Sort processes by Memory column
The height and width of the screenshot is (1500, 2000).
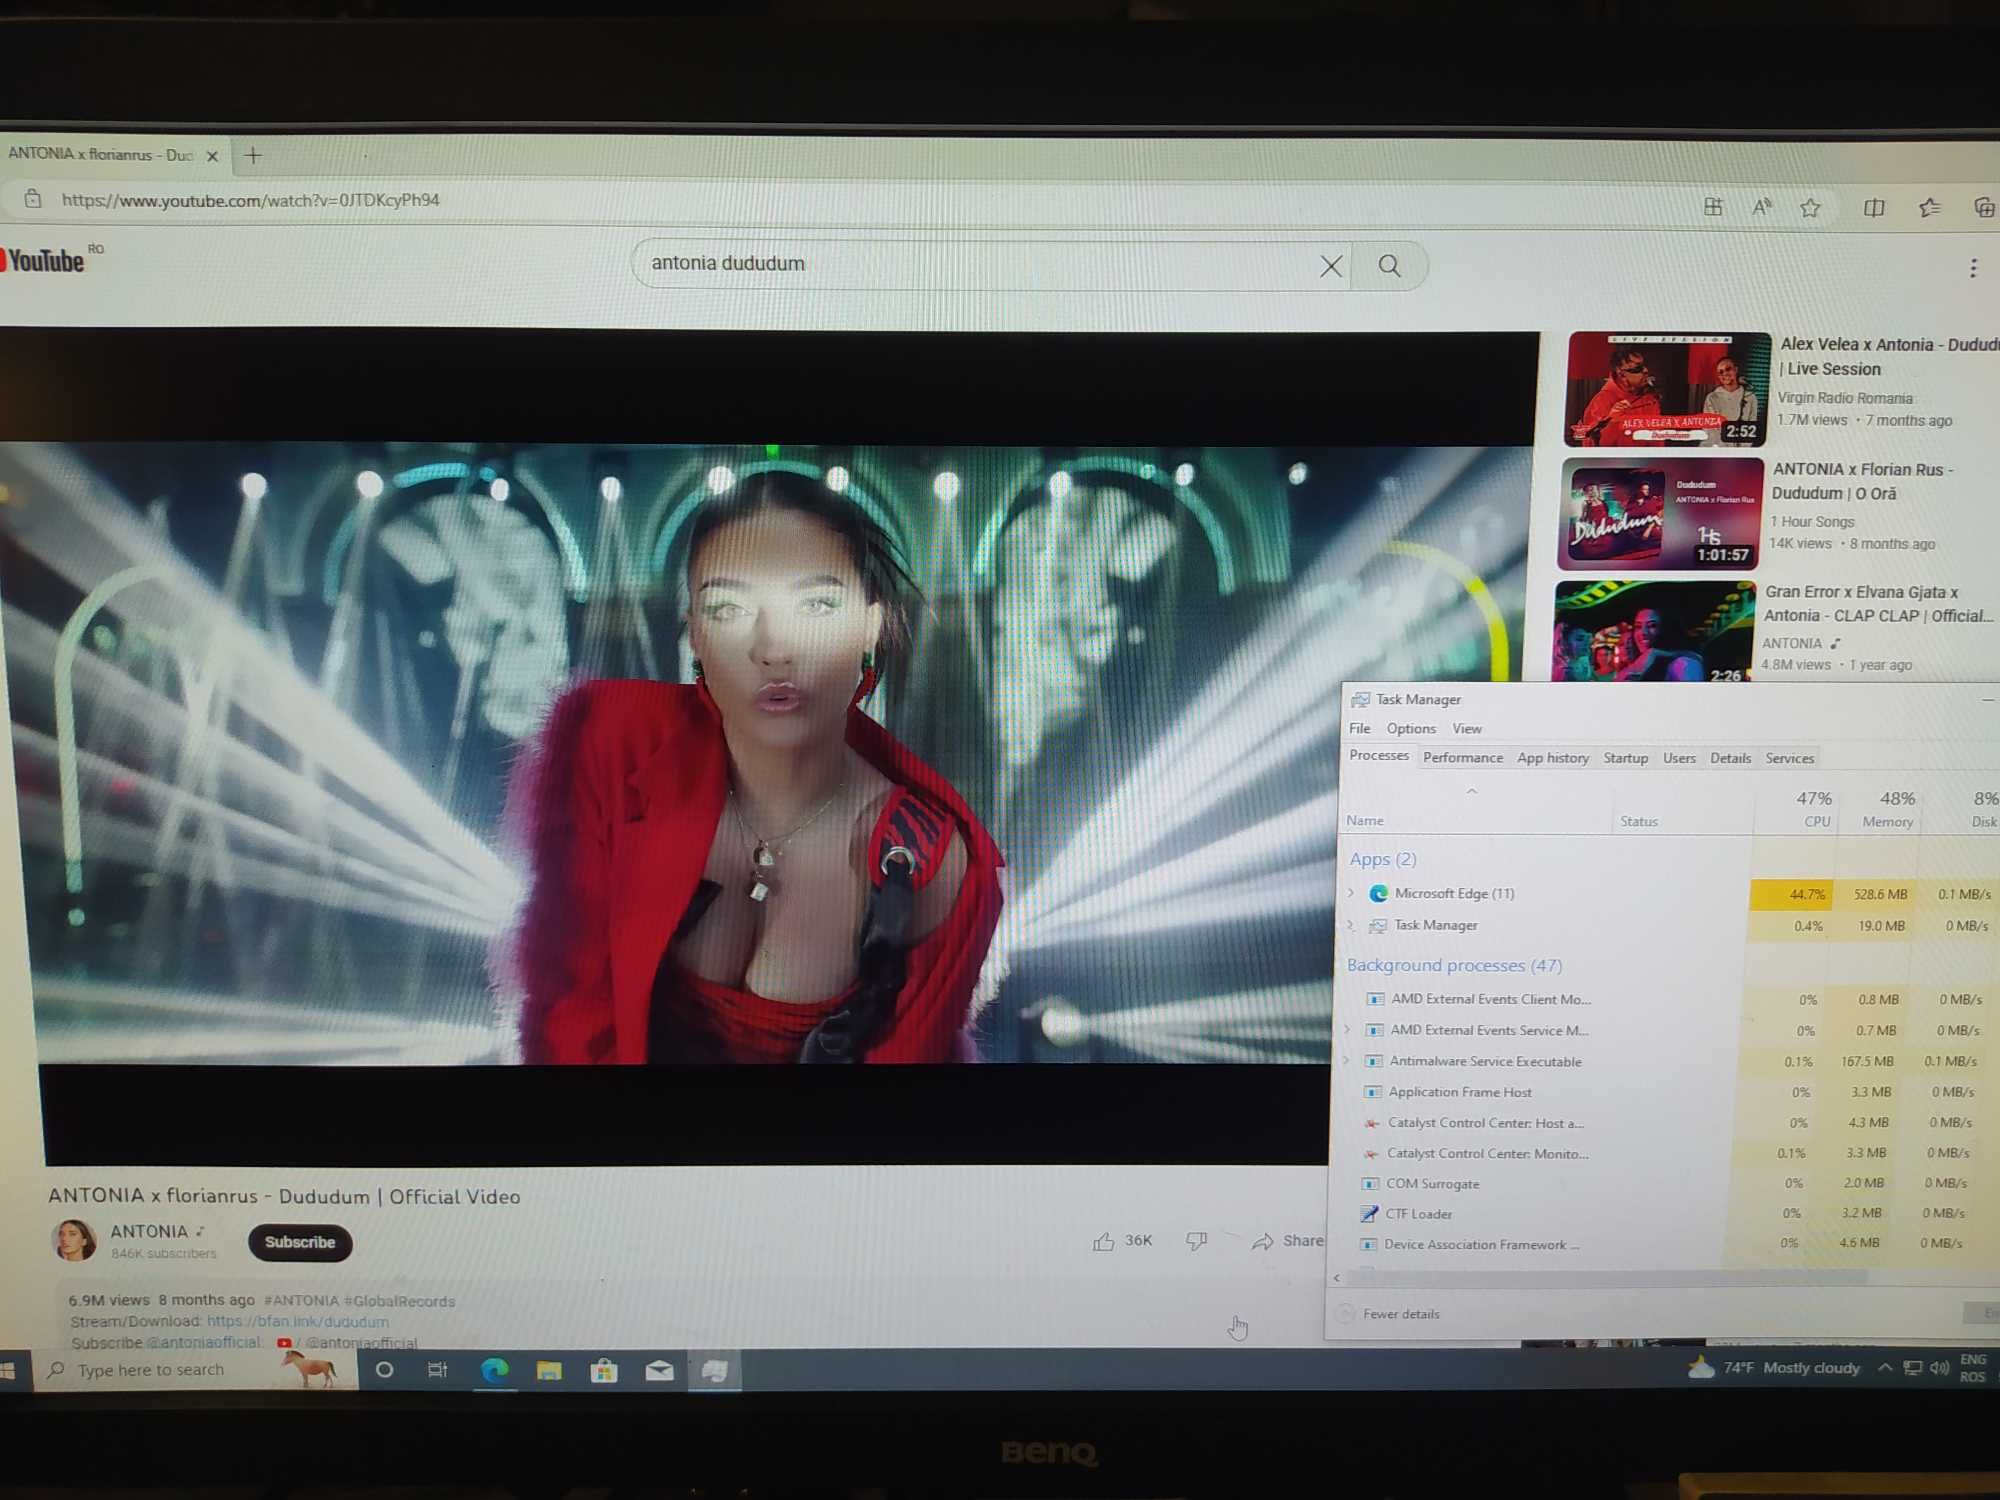click(1878, 809)
